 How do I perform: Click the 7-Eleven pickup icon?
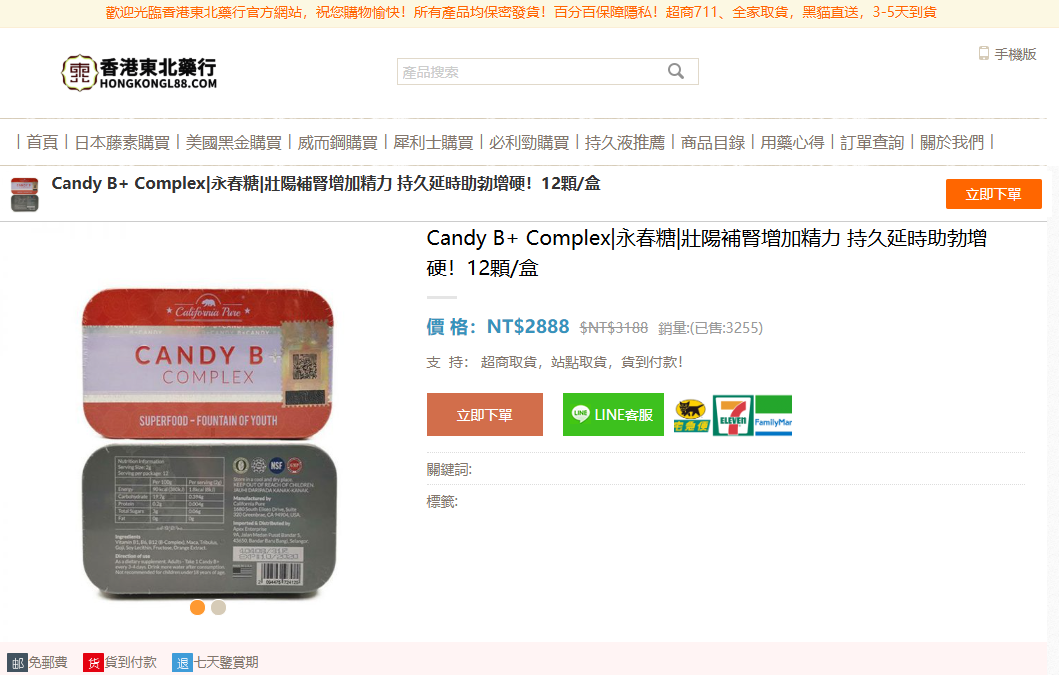pos(733,415)
